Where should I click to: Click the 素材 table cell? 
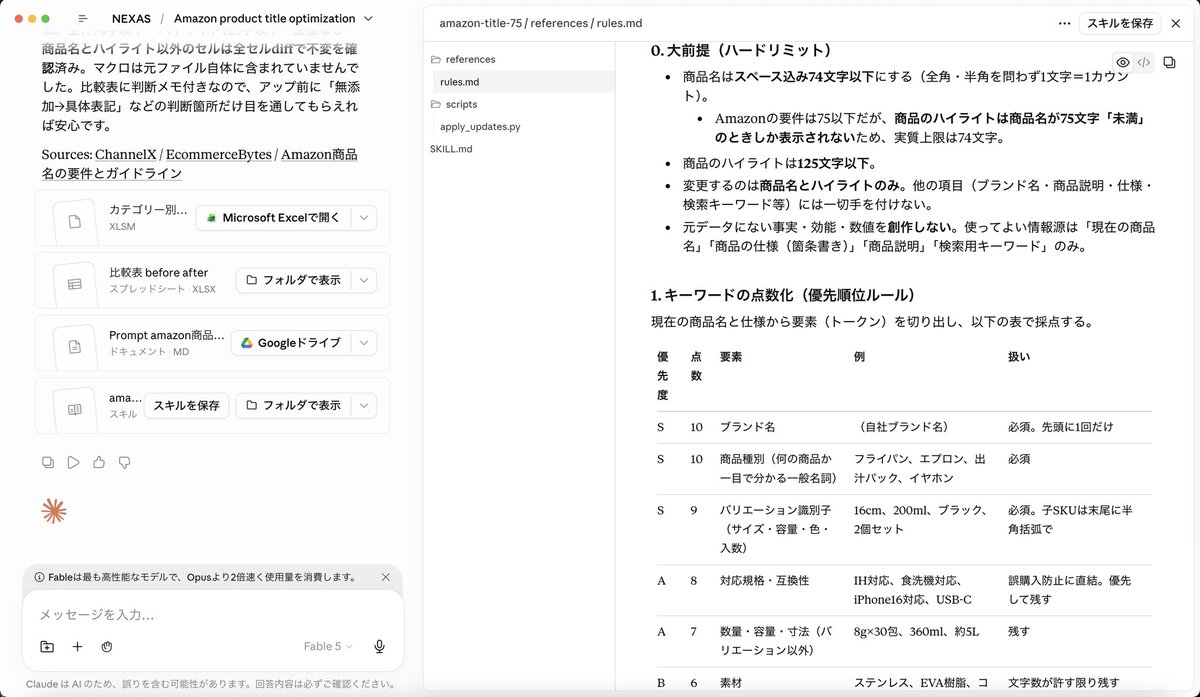(732, 682)
